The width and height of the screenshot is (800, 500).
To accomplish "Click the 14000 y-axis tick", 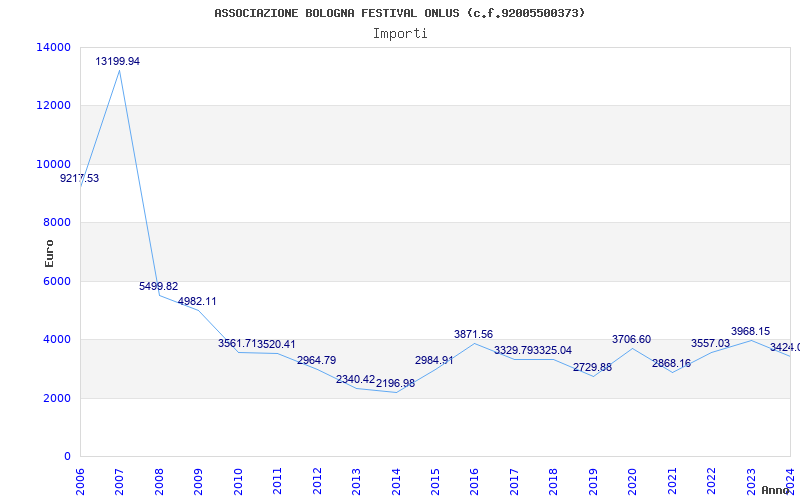I will [54, 47].
